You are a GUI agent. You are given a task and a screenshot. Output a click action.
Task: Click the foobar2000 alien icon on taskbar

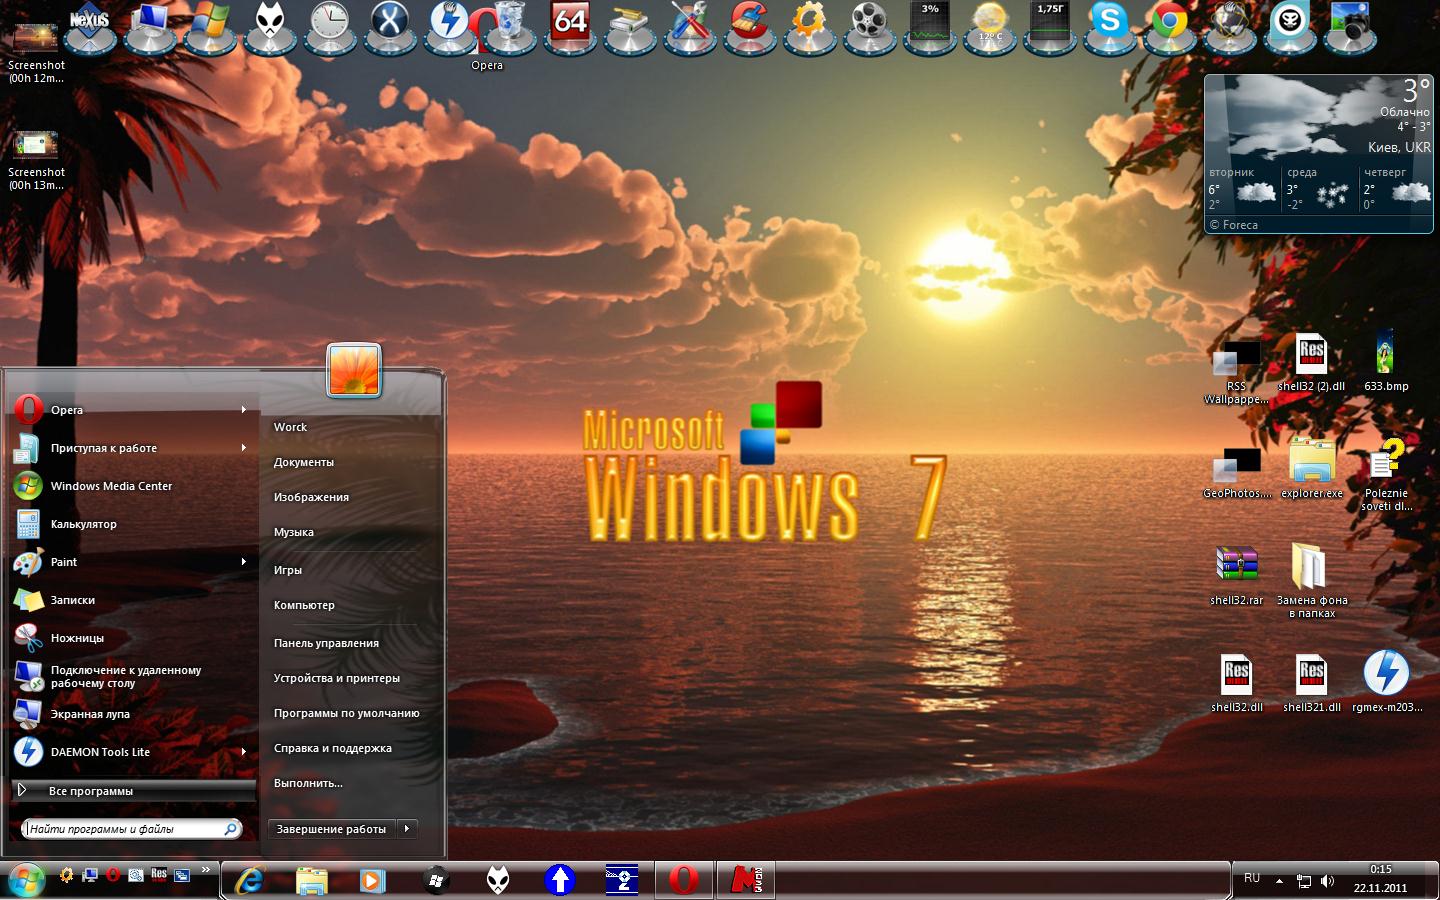tap(498, 880)
